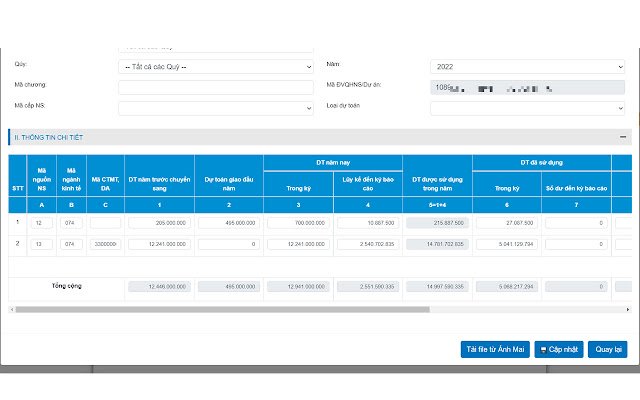The width and height of the screenshot is (640, 400).
Task: Open the Năm dropdown showing 2022
Action: pos(527,67)
